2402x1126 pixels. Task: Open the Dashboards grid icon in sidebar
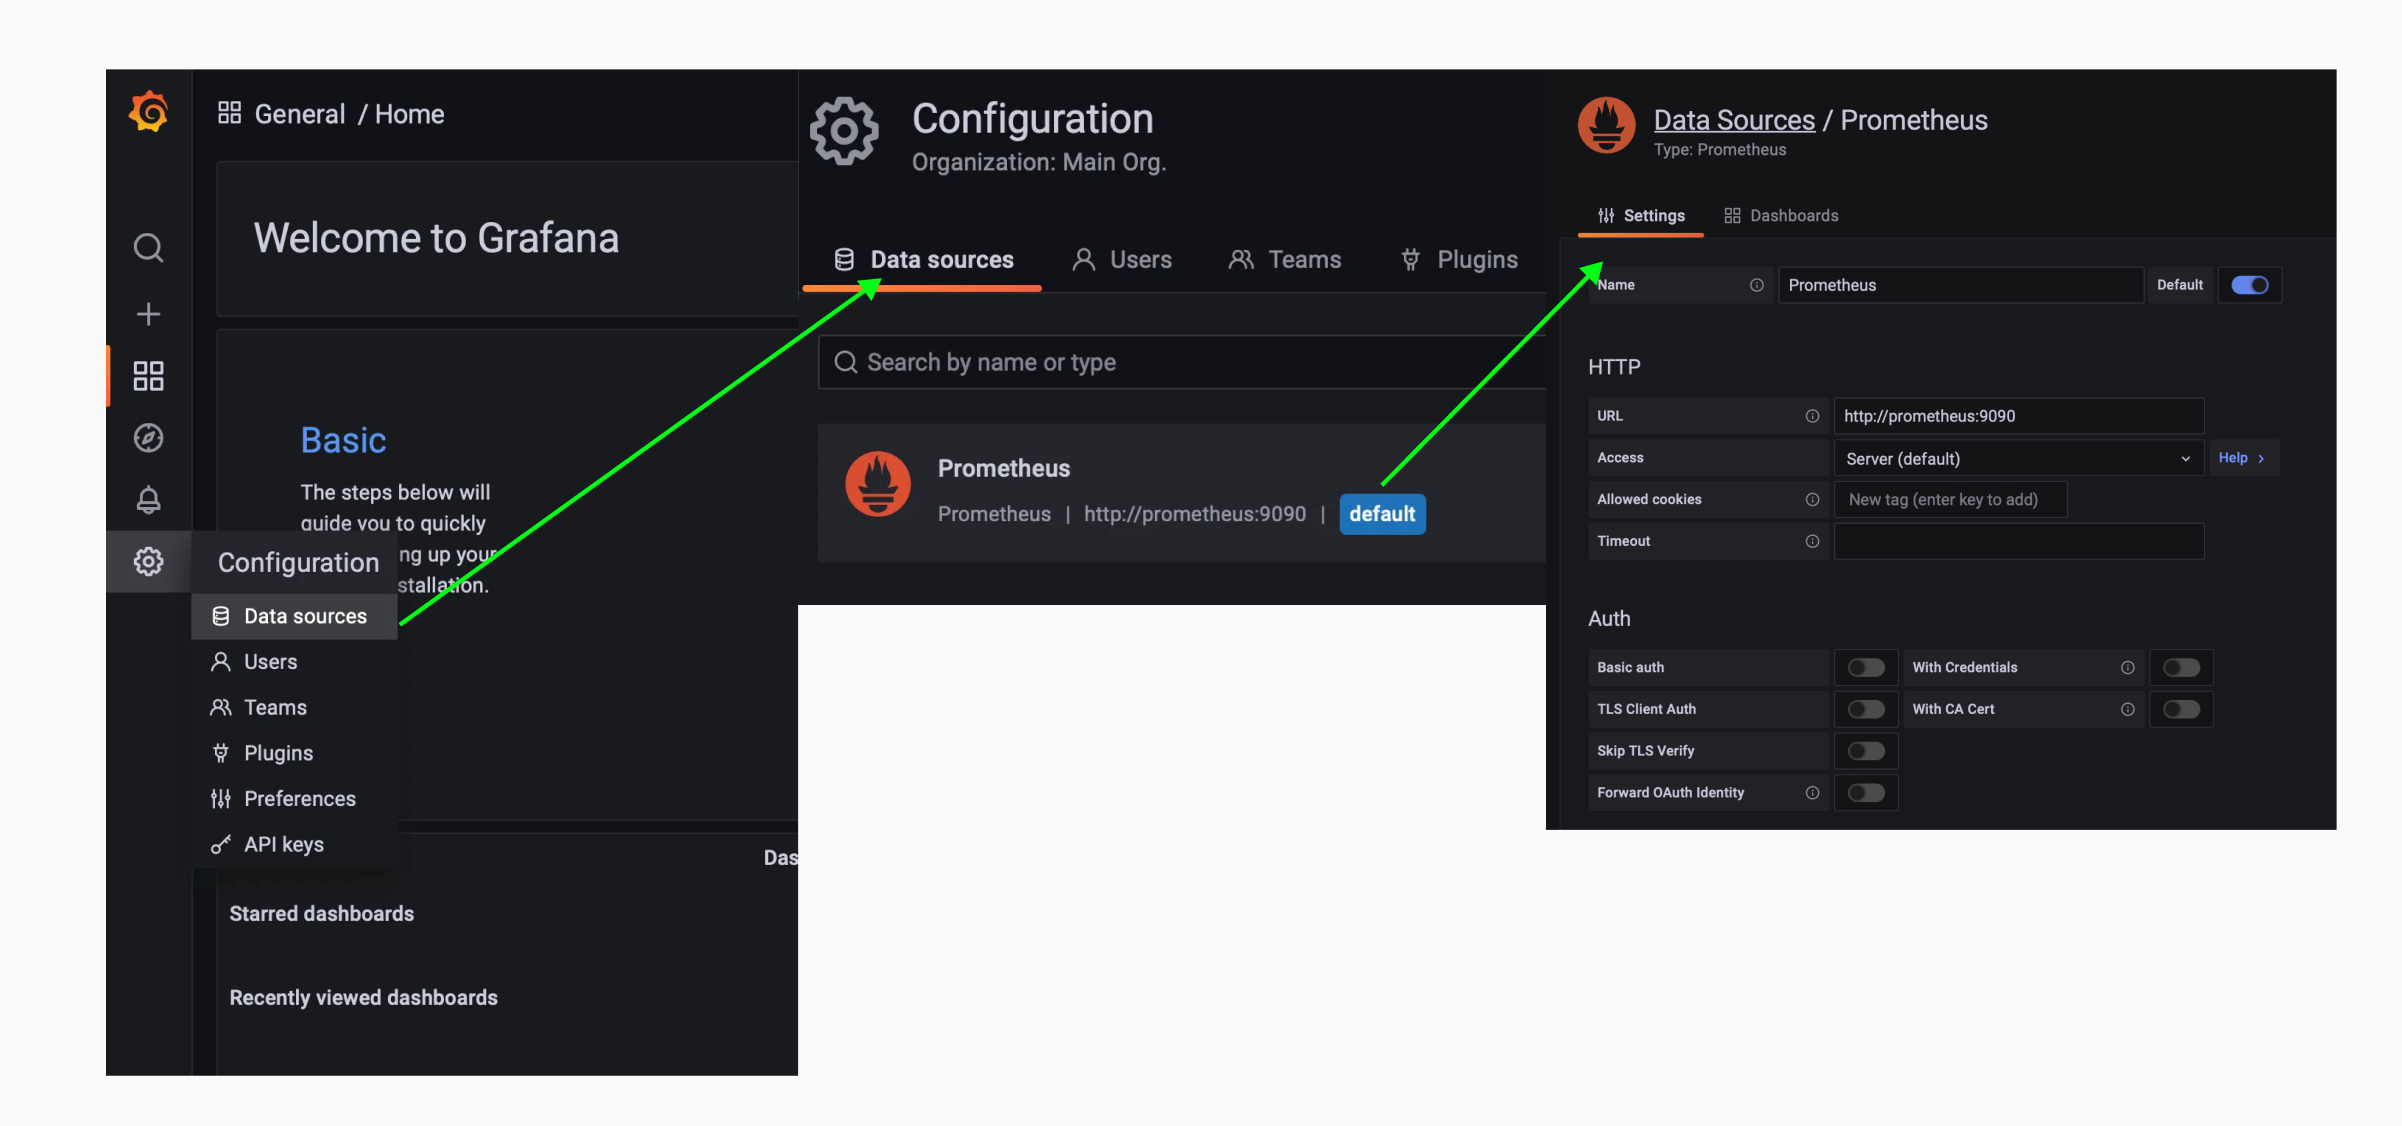tap(147, 376)
